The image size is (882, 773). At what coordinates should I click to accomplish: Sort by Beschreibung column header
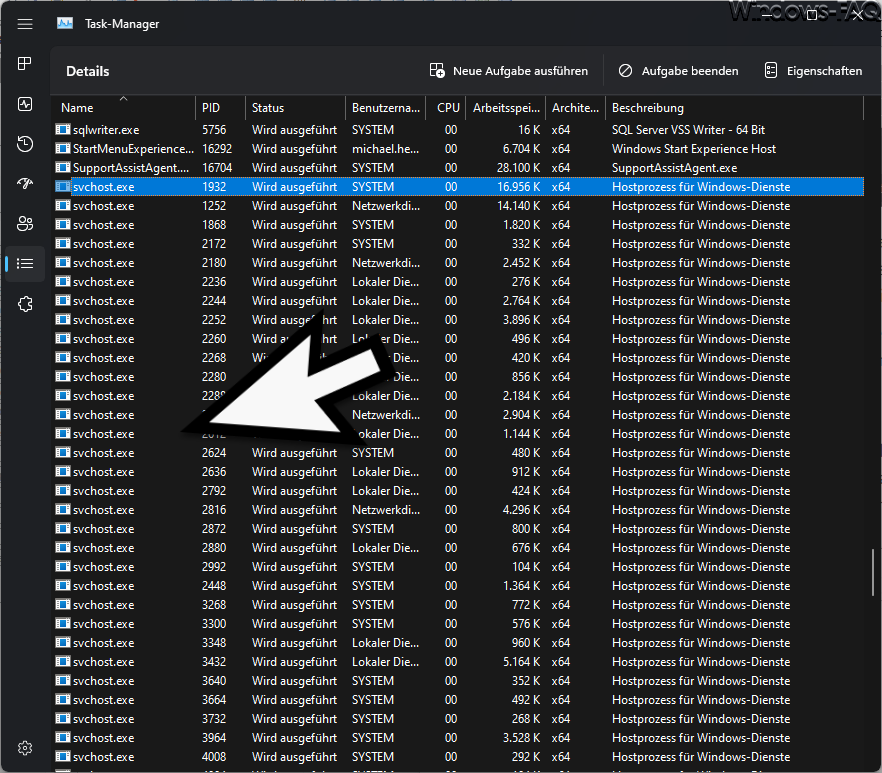point(734,107)
